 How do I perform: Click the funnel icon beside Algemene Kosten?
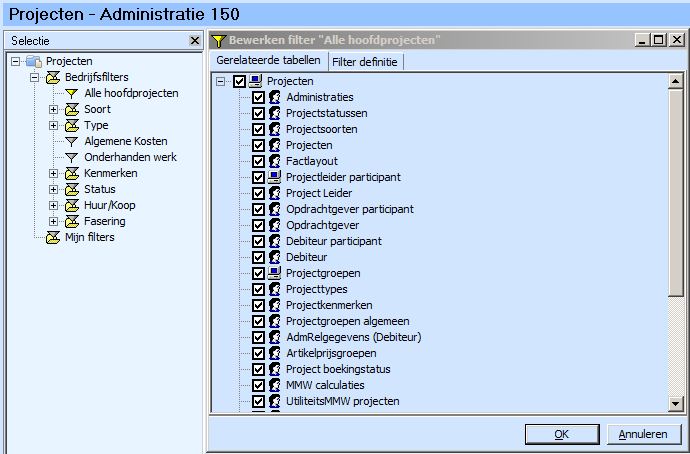[x=71, y=142]
